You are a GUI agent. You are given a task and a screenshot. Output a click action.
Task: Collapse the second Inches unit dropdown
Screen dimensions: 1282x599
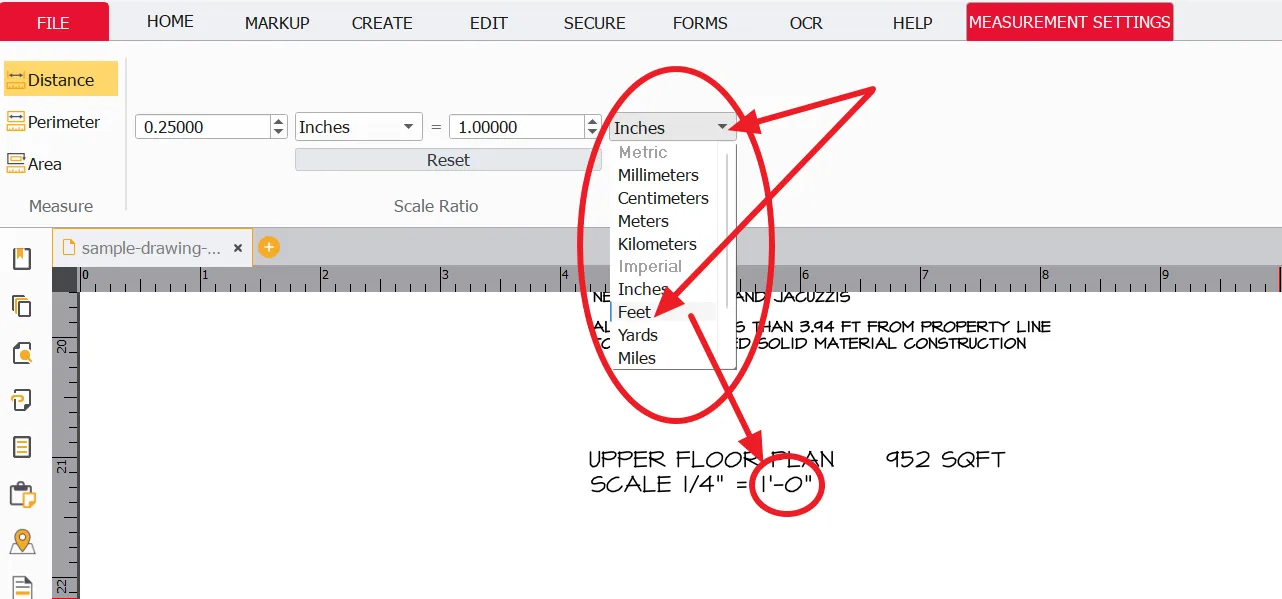pyautogui.click(x=673, y=127)
